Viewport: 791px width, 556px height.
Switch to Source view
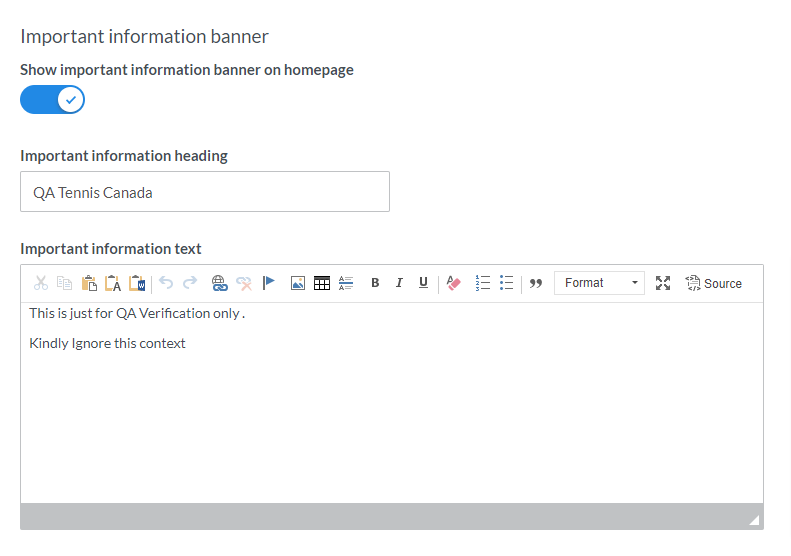(713, 283)
